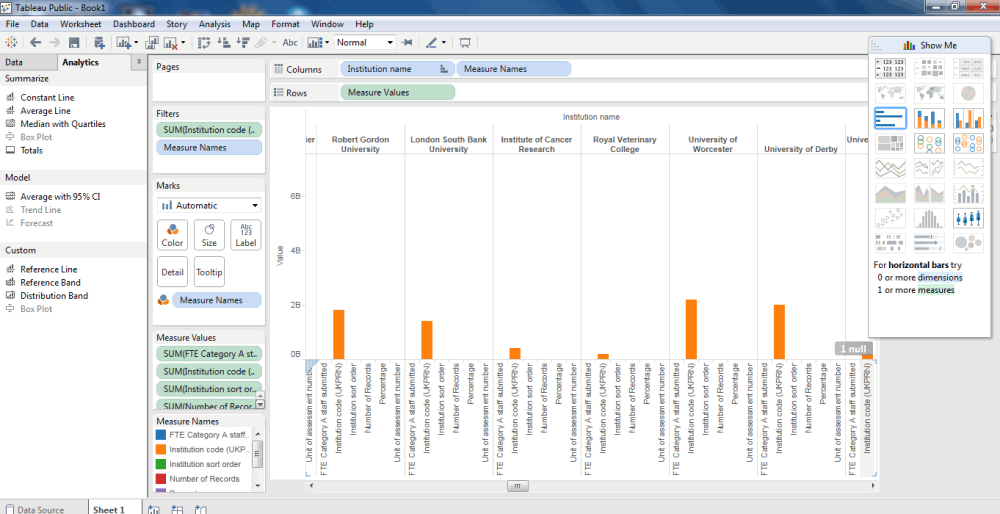Pick the circle views chart in Show Me
The width and height of the screenshot is (1000, 514).
(929, 143)
